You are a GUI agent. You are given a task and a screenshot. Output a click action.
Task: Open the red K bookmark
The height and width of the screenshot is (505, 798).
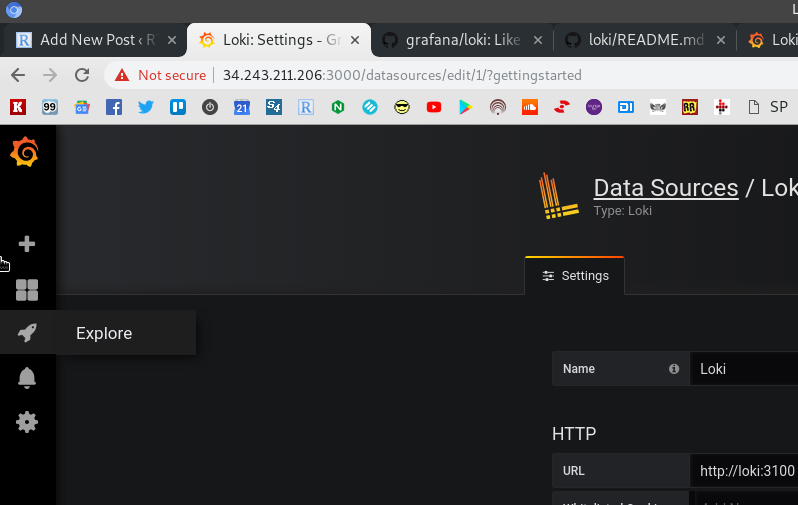click(x=18, y=107)
